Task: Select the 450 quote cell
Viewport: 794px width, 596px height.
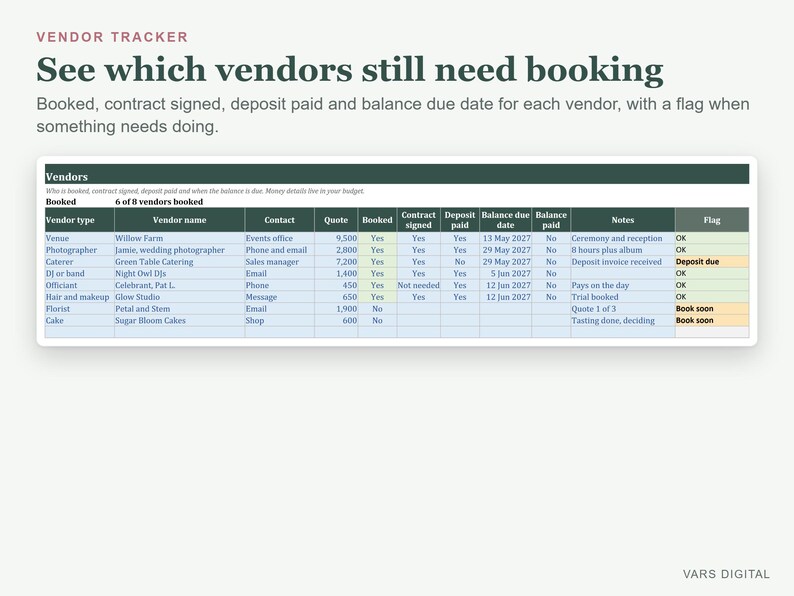Action: point(336,285)
